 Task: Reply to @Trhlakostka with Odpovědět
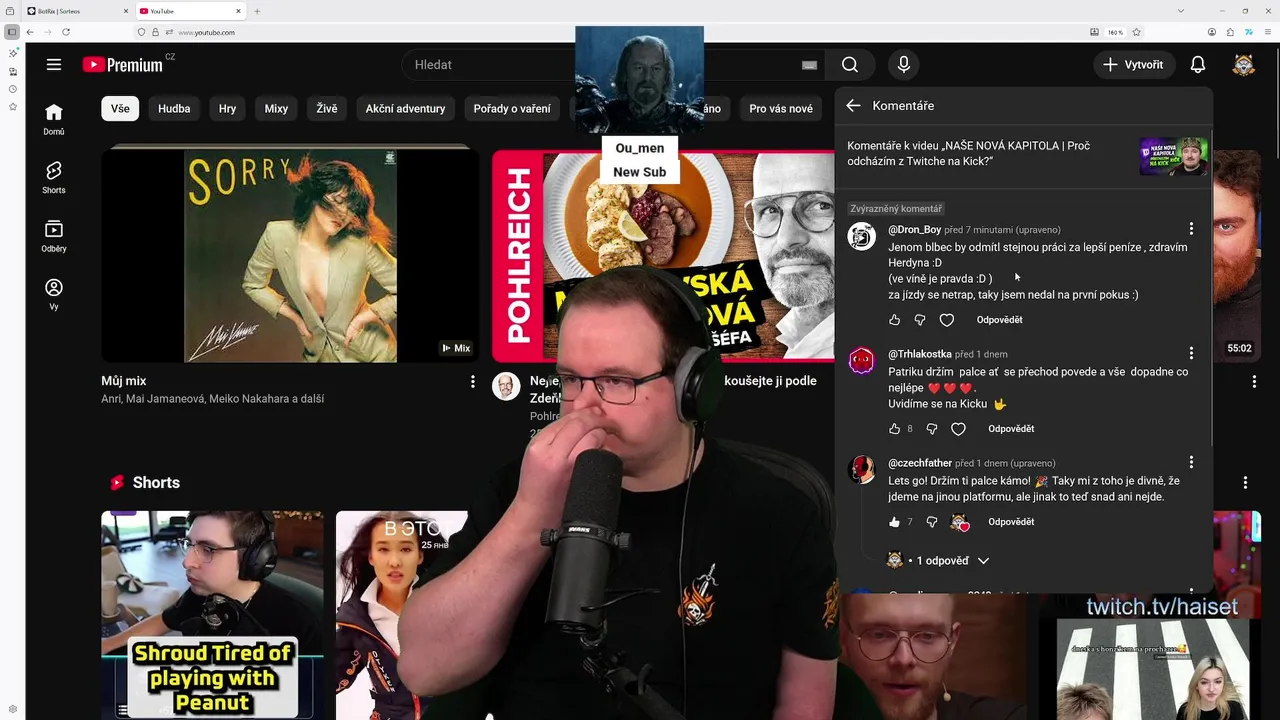1011,429
